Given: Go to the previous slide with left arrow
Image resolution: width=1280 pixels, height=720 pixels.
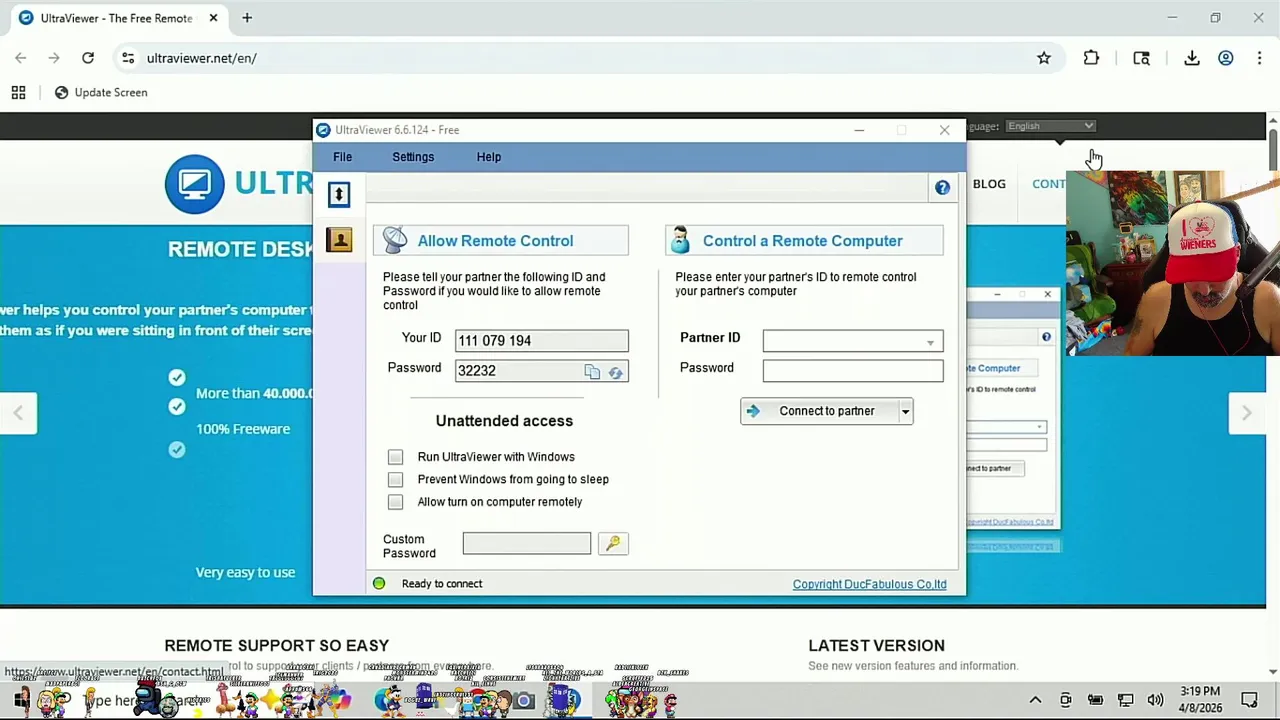Looking at the screenshot, I should click(18, 413).
